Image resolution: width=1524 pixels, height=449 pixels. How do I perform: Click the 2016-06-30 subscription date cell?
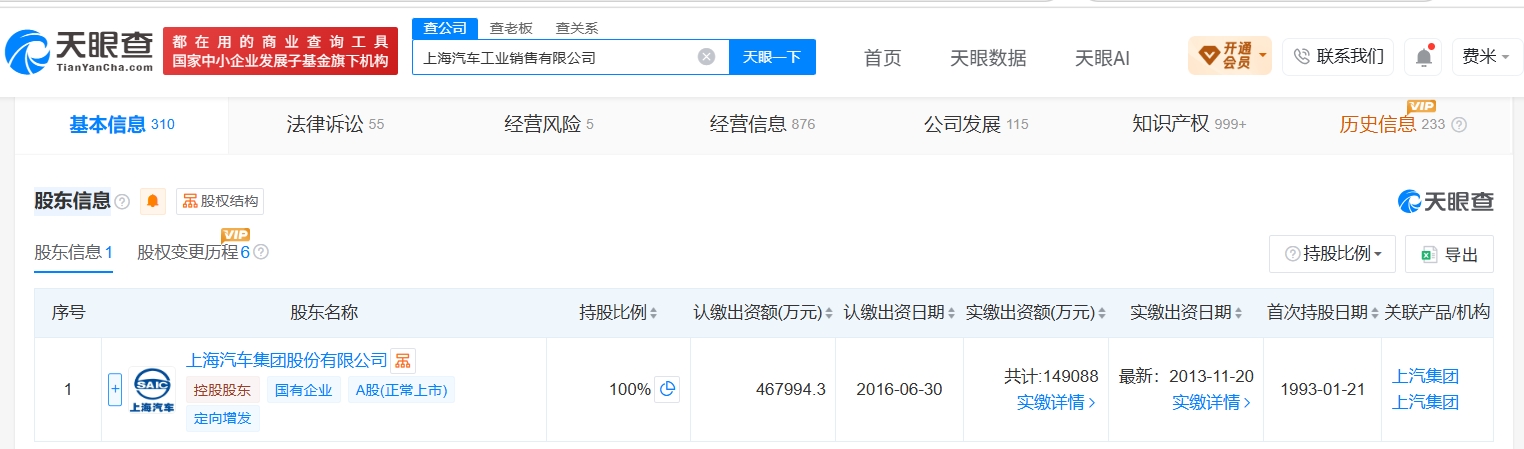coord(899,389)
